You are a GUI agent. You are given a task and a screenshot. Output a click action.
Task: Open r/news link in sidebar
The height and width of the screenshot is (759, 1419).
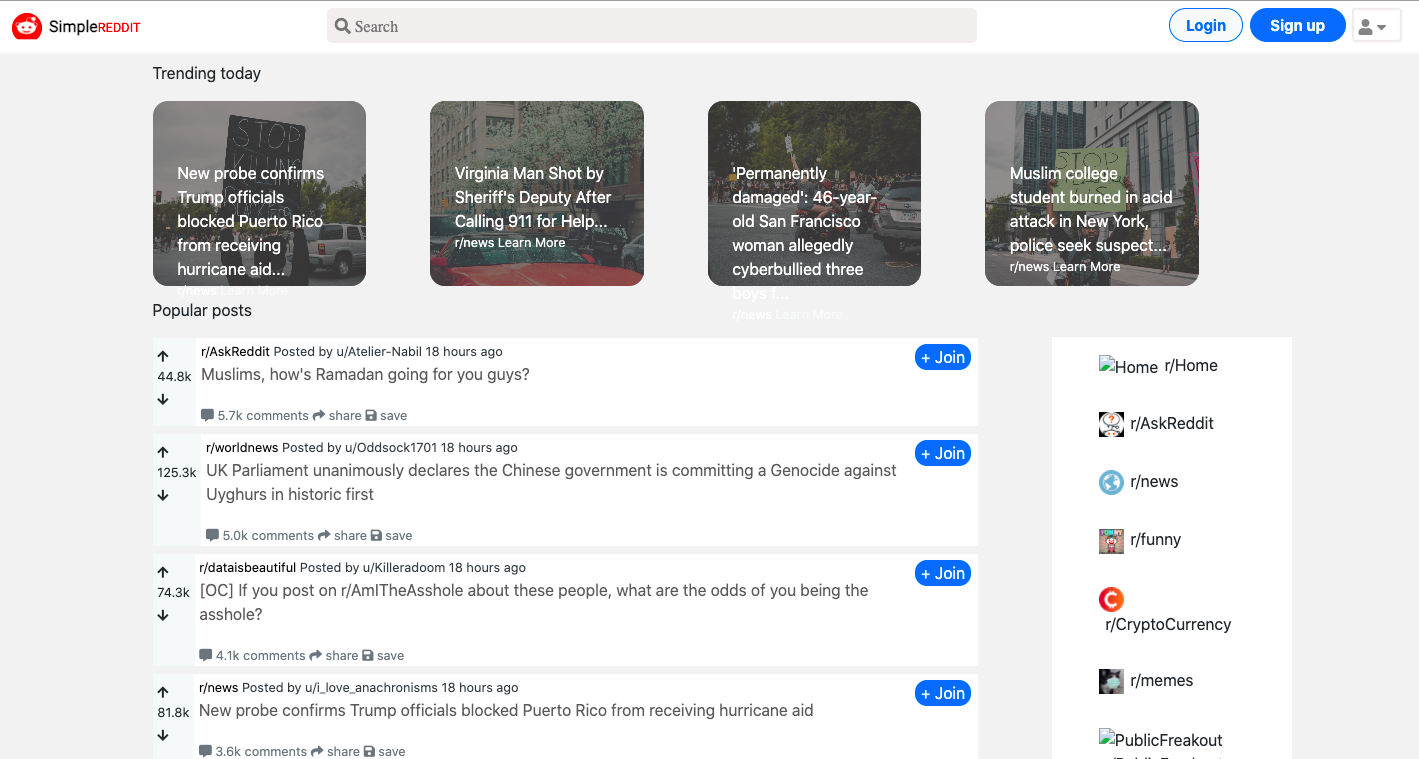pos(1154,482)
